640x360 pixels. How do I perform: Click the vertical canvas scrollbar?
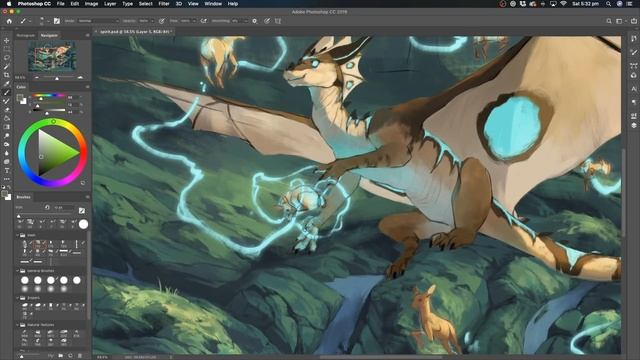tap(623, 192)
